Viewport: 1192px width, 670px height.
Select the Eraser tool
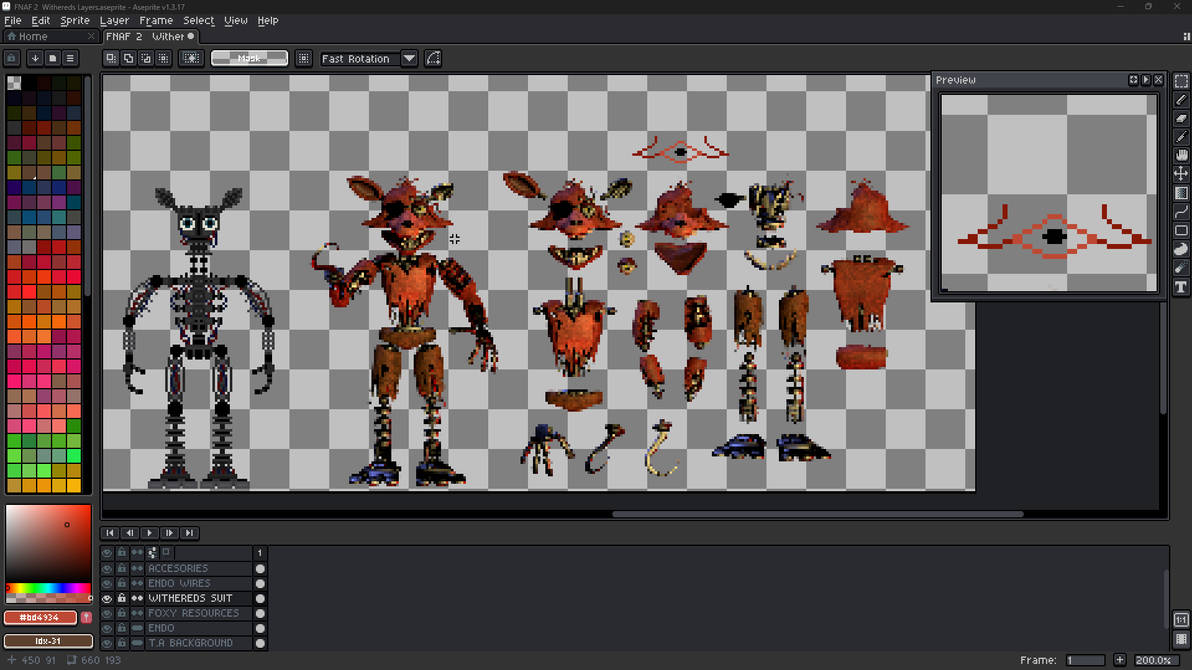(1181, 118)
